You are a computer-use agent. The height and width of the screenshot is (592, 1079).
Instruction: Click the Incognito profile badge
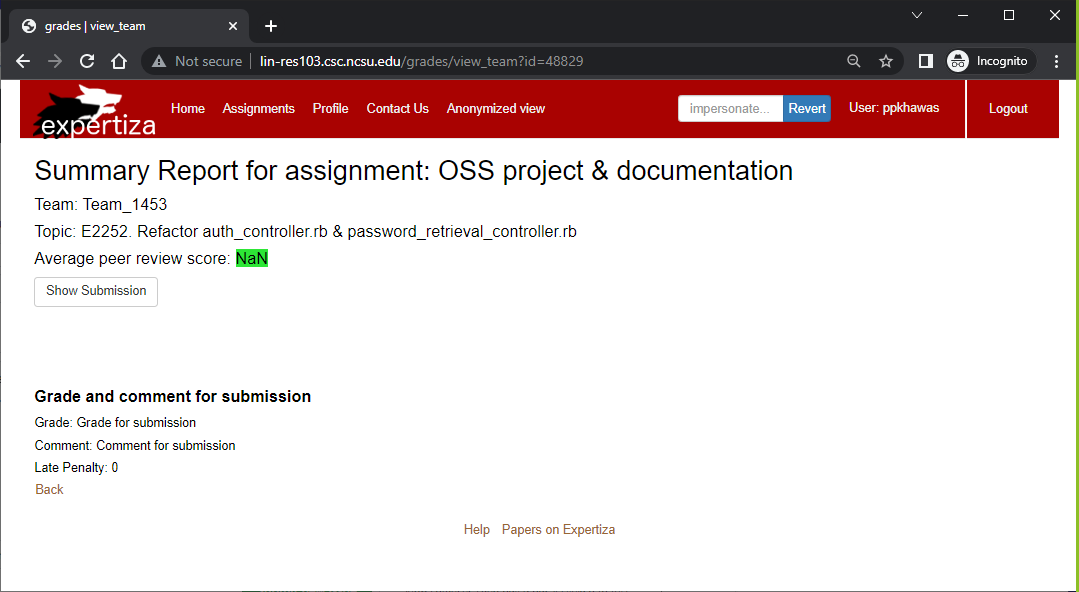(990, 61)
